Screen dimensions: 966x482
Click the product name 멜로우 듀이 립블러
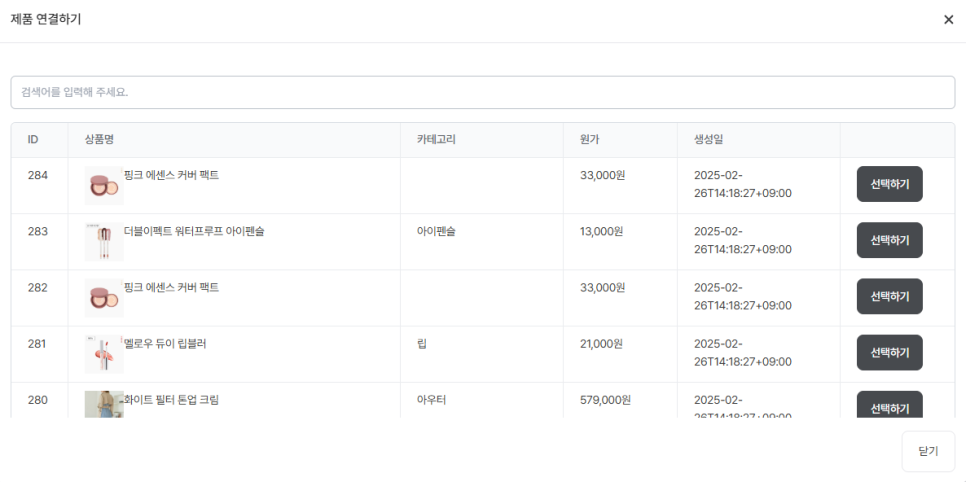coord(165,343)
